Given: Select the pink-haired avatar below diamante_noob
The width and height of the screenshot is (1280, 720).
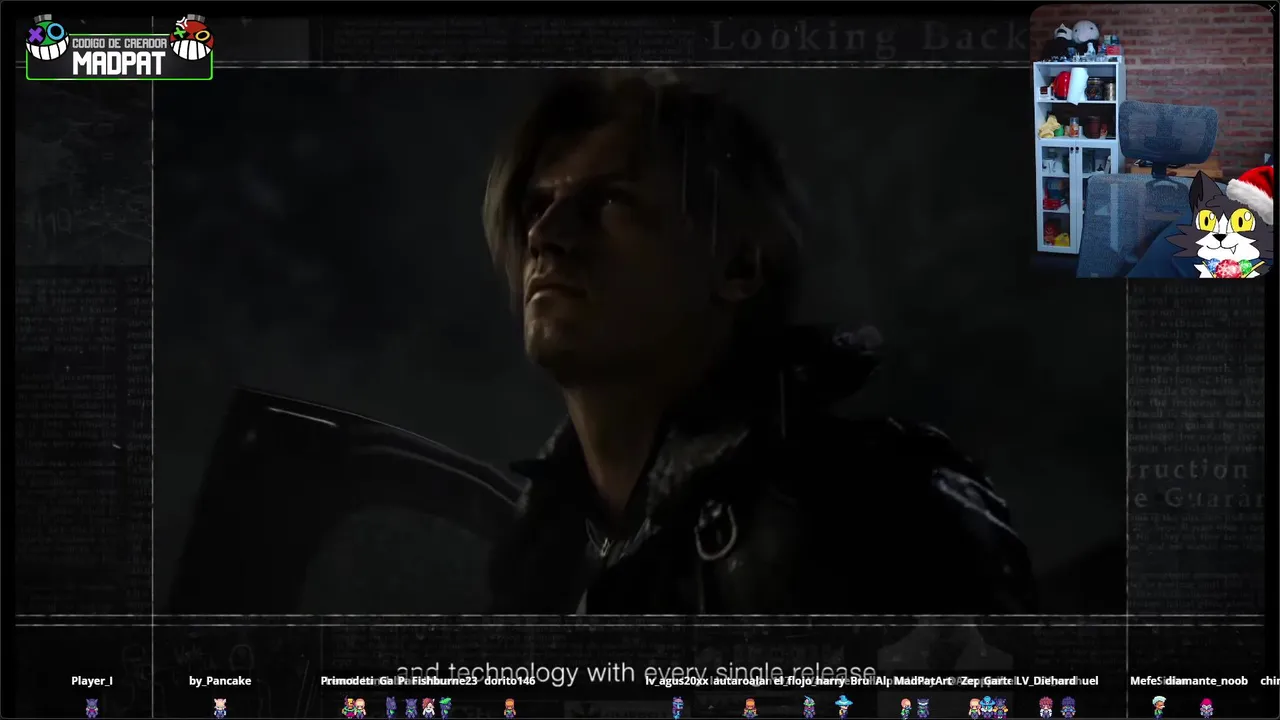Looking at the screenshot, I should pos(1207,707).
